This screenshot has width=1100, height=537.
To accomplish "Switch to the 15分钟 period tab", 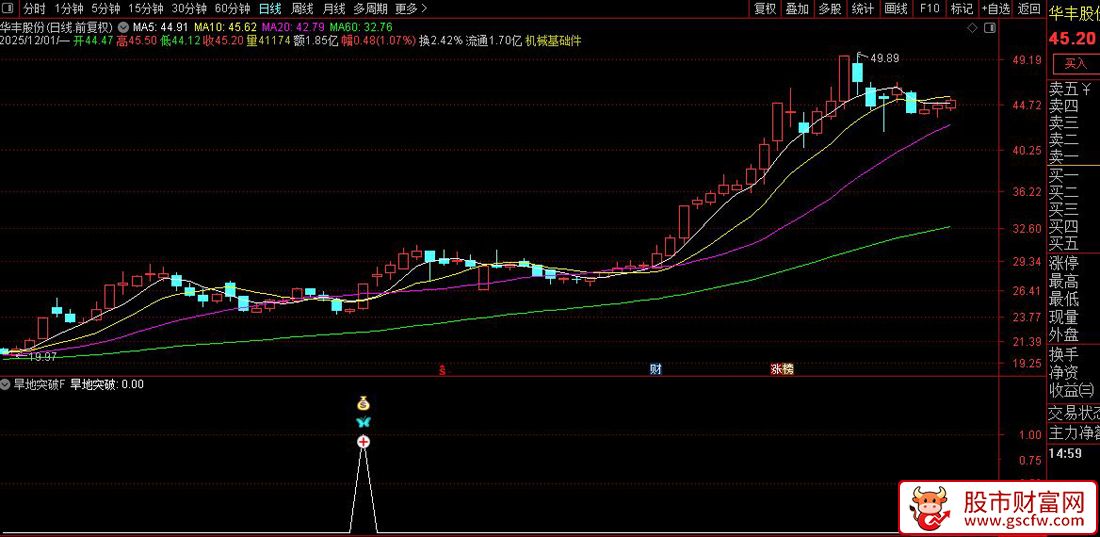I will [146, 9].
